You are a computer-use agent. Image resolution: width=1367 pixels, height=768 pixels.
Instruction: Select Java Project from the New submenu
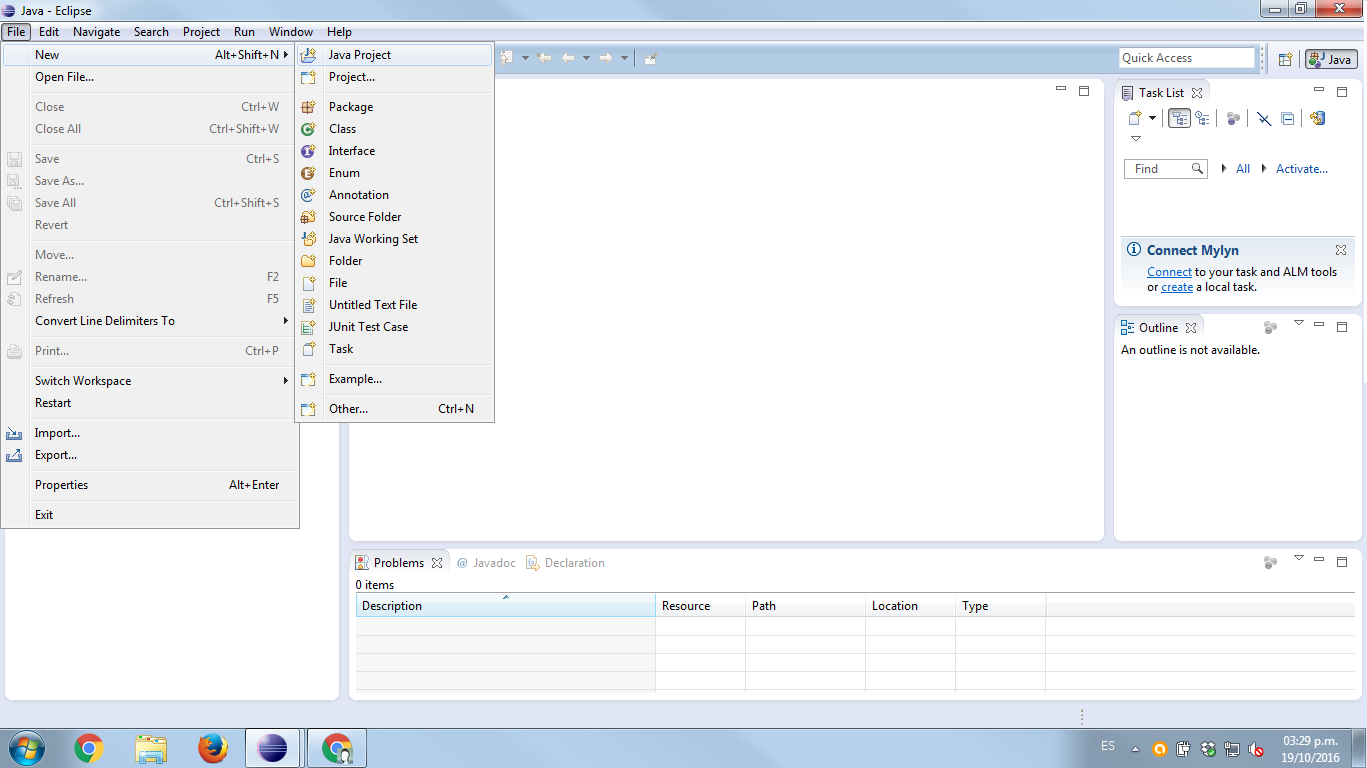tap(359, 55)
